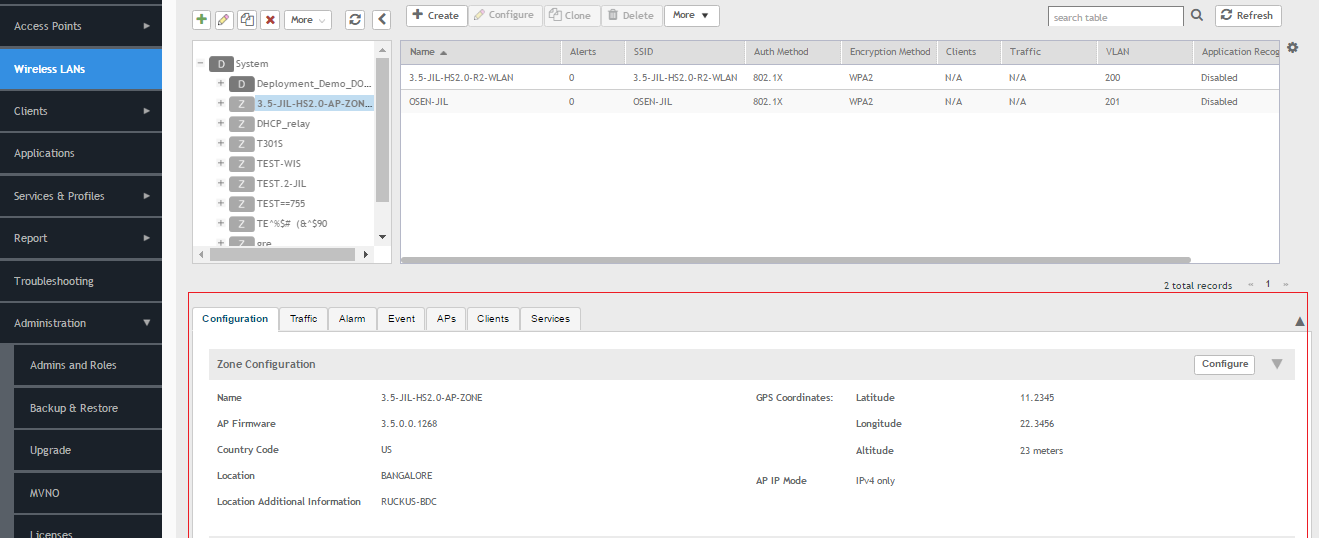1319x538 pixels.
Task: Click the magnifier search icon
Action: 1197,16
